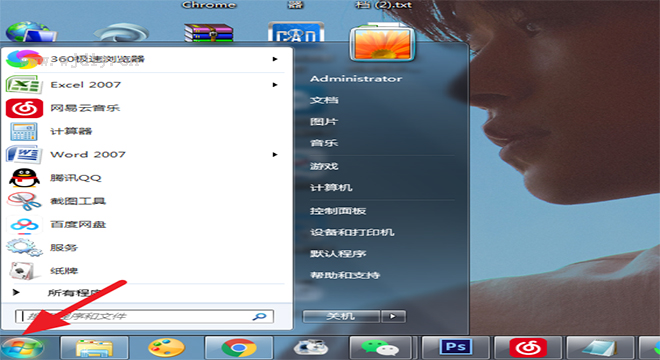Click the user account flower picture
This screenshot has height=360, width=660.
[x=382, y=44]
